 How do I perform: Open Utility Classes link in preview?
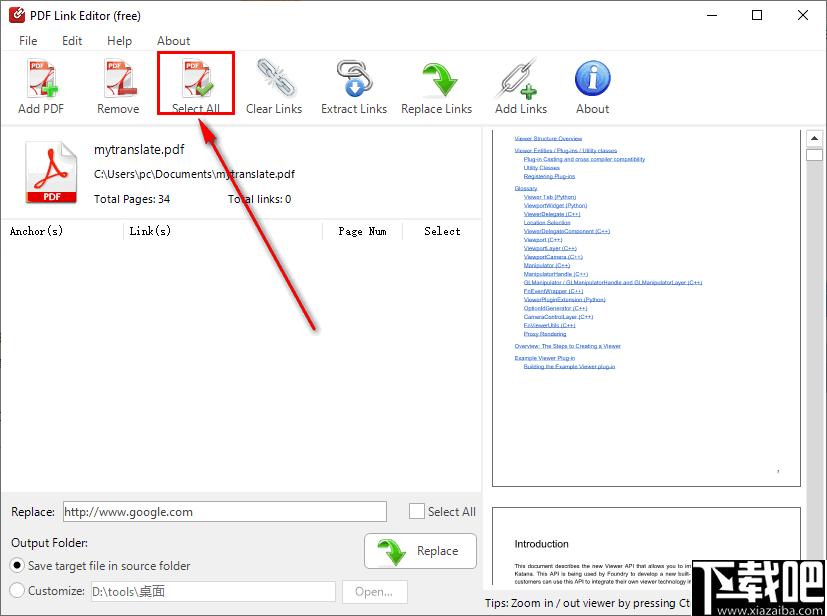[x=542, y=168]
